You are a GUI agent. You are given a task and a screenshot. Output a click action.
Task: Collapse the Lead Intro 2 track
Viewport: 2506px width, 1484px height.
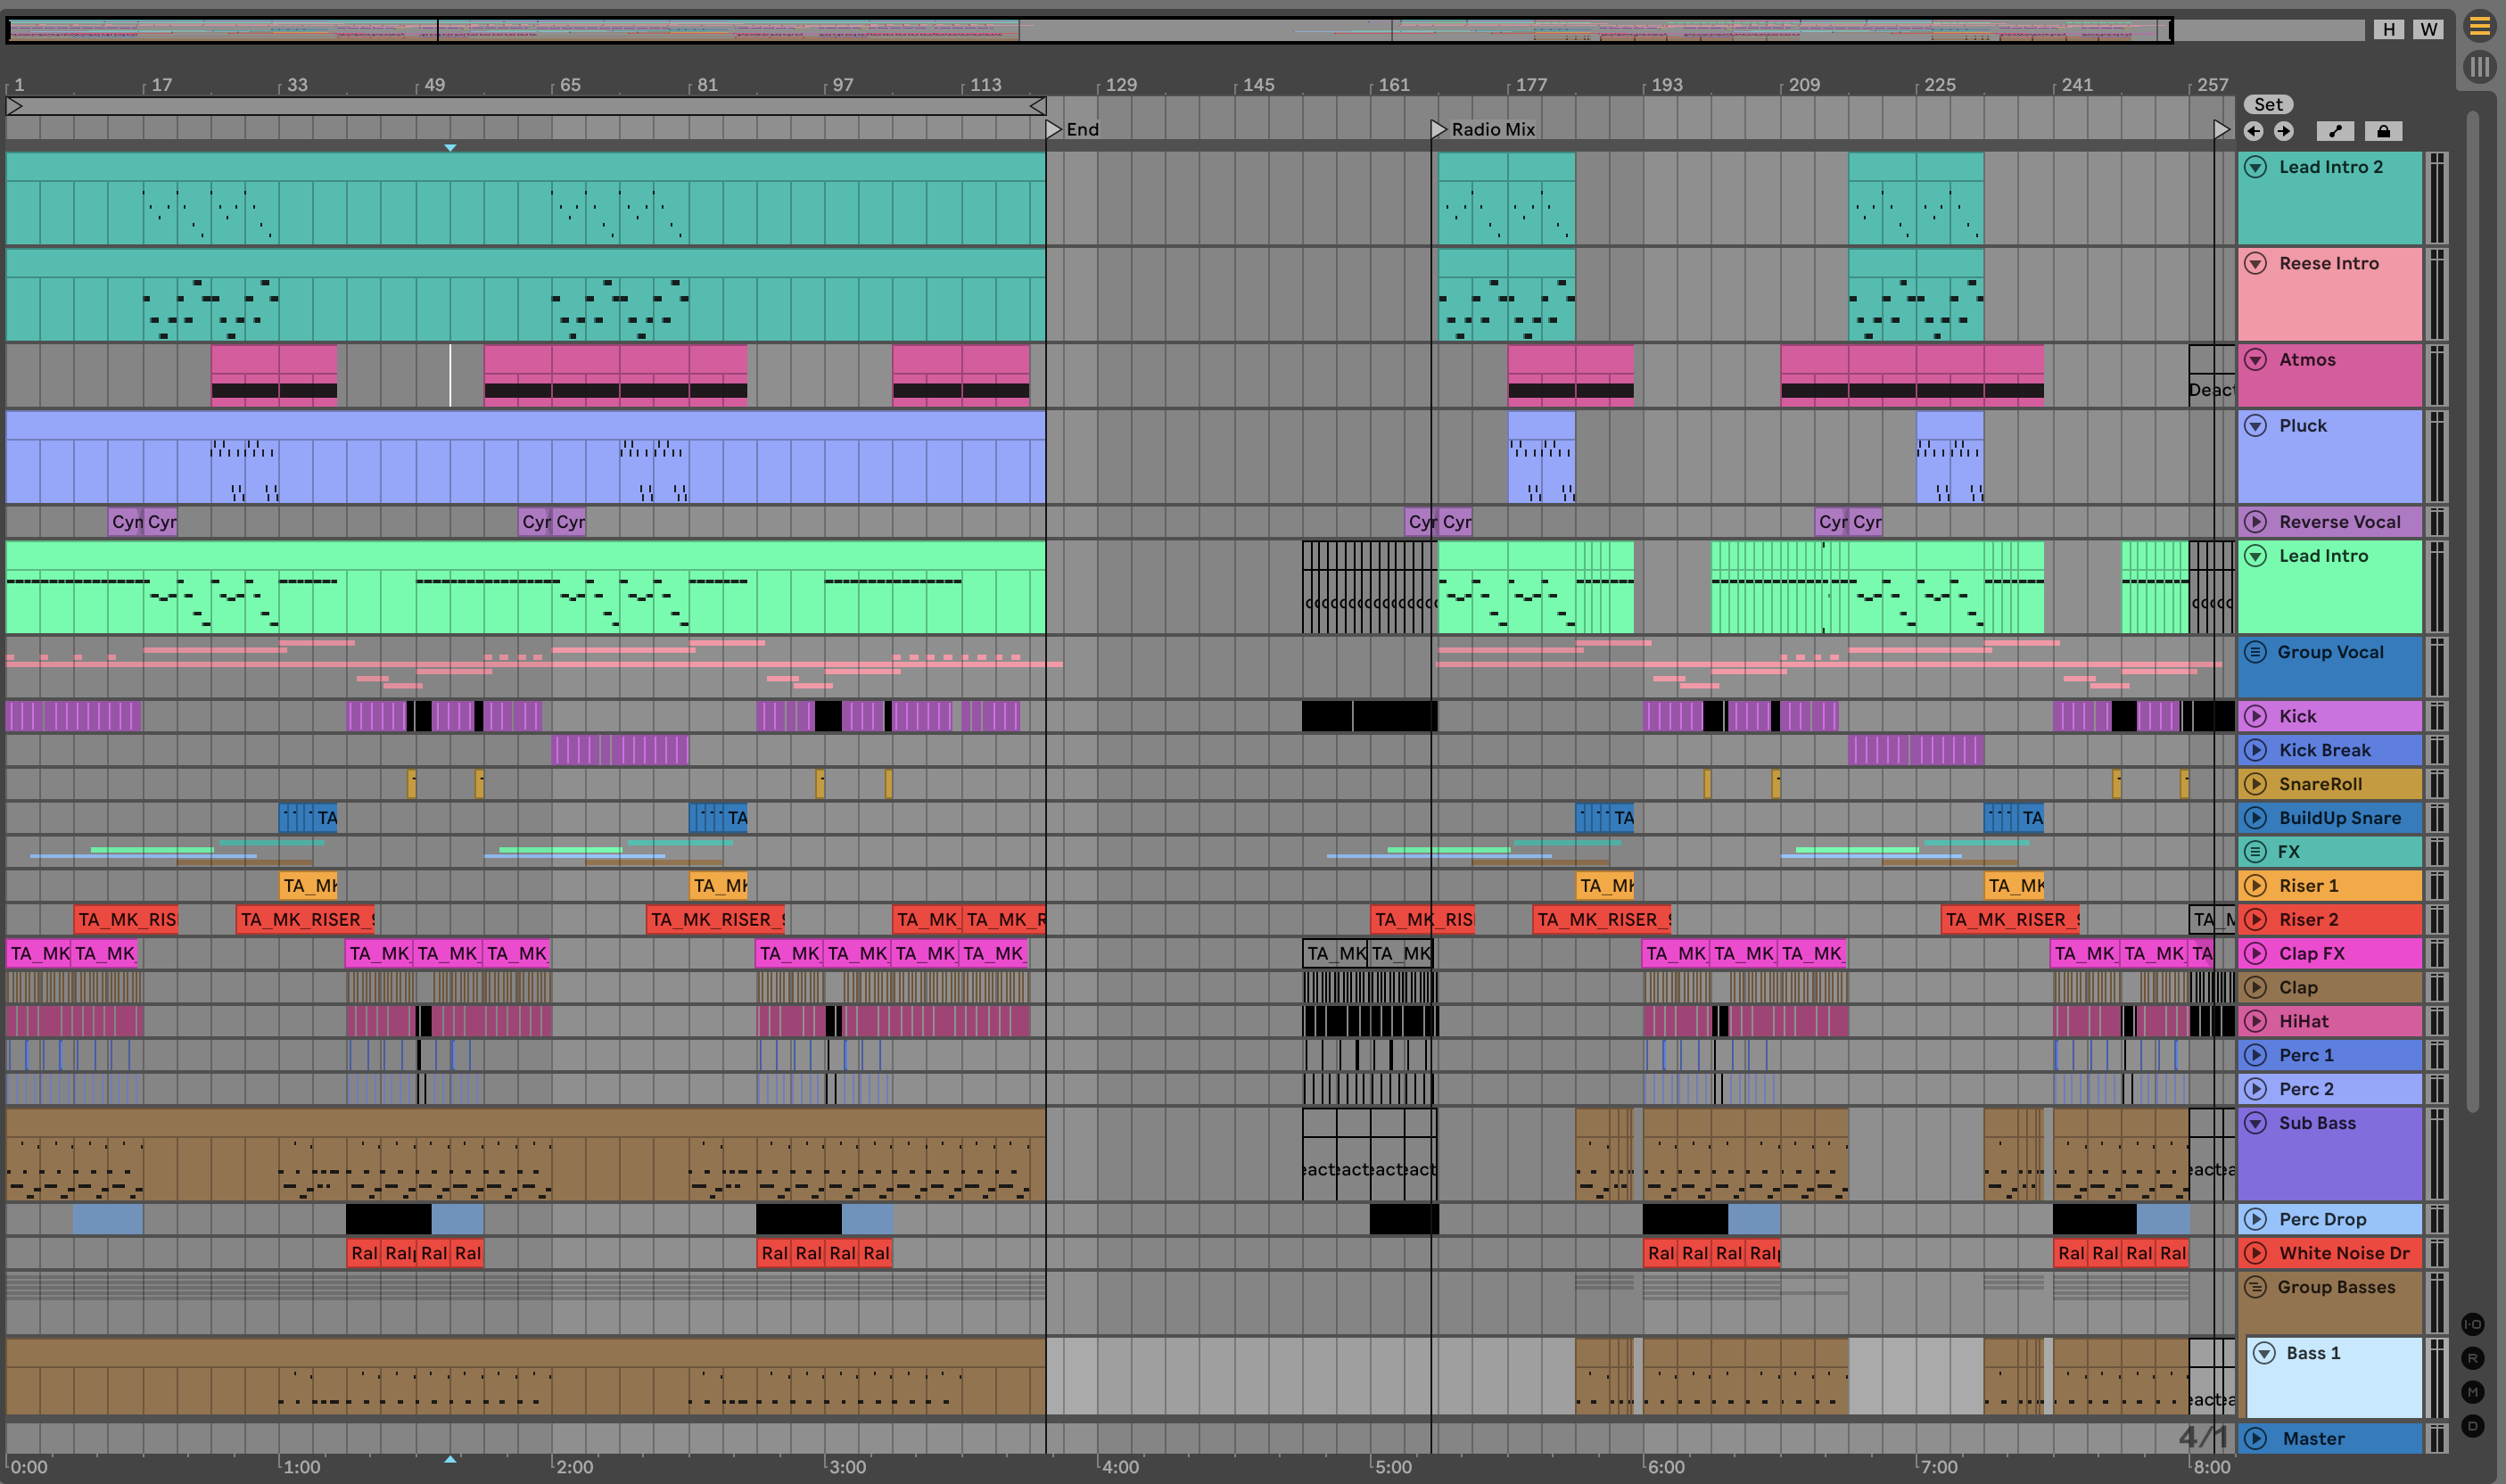(2256, 167)
